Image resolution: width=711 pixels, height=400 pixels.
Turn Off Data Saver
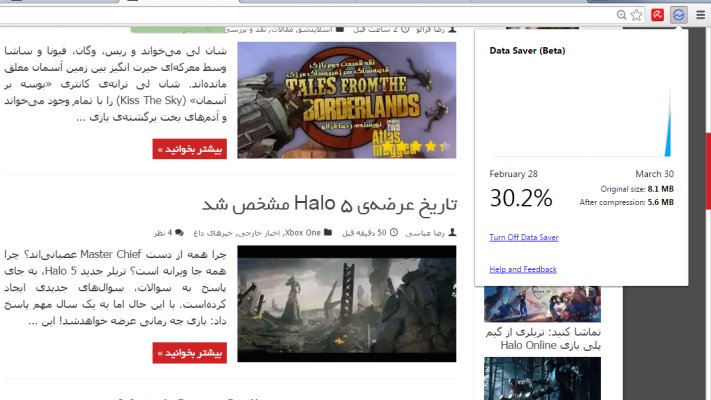pos(523,237)
